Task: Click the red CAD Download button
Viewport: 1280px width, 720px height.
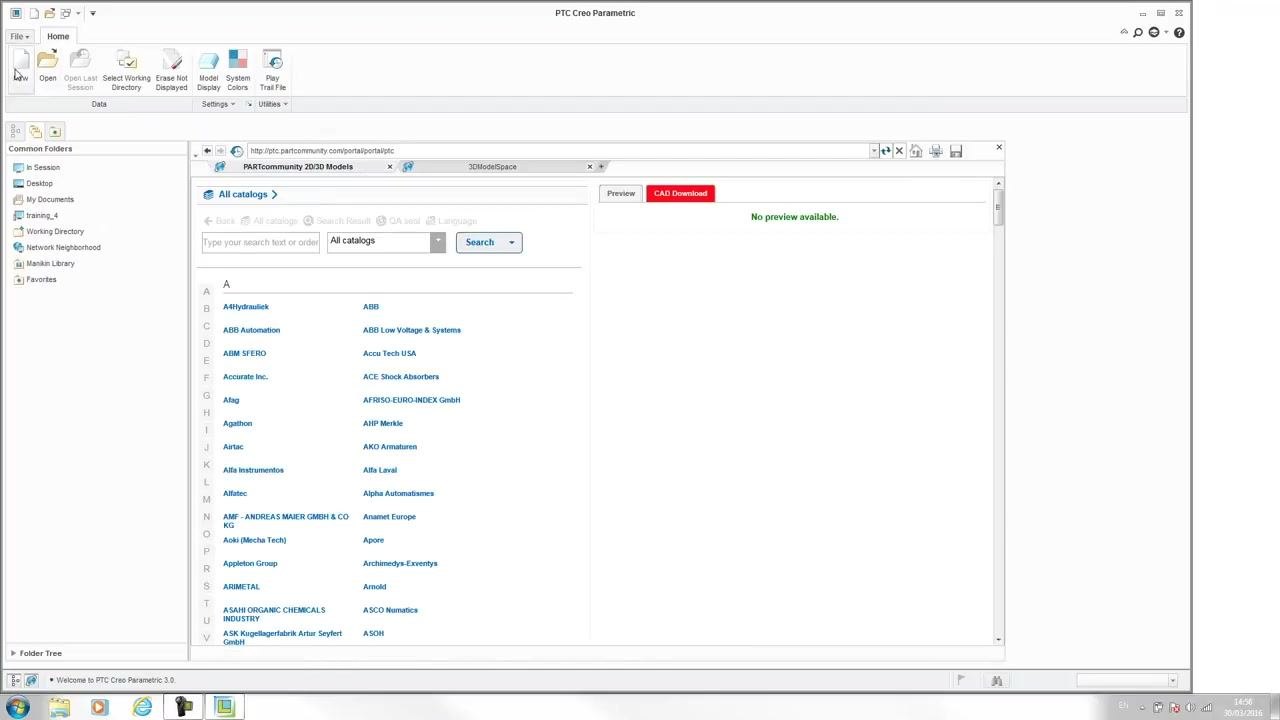Action: pyautogui.click(x=680, y=193)
